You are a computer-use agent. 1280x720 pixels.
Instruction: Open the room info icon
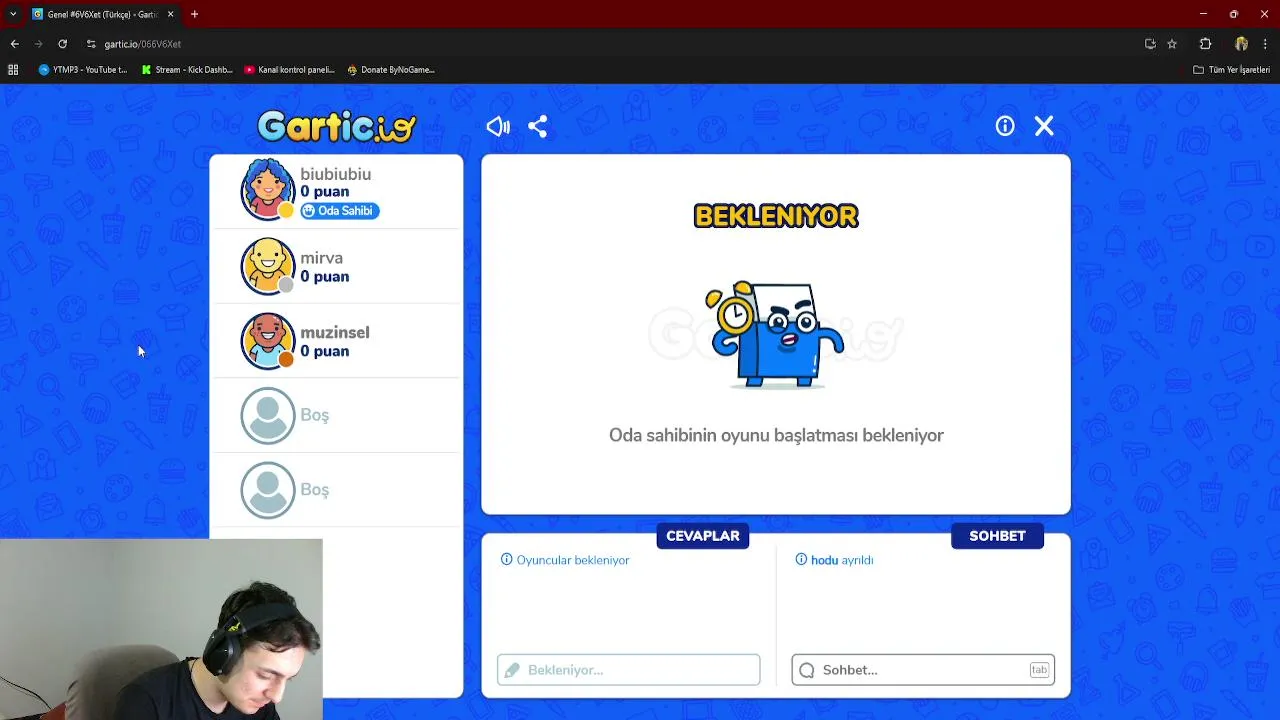pos(1005,126)
